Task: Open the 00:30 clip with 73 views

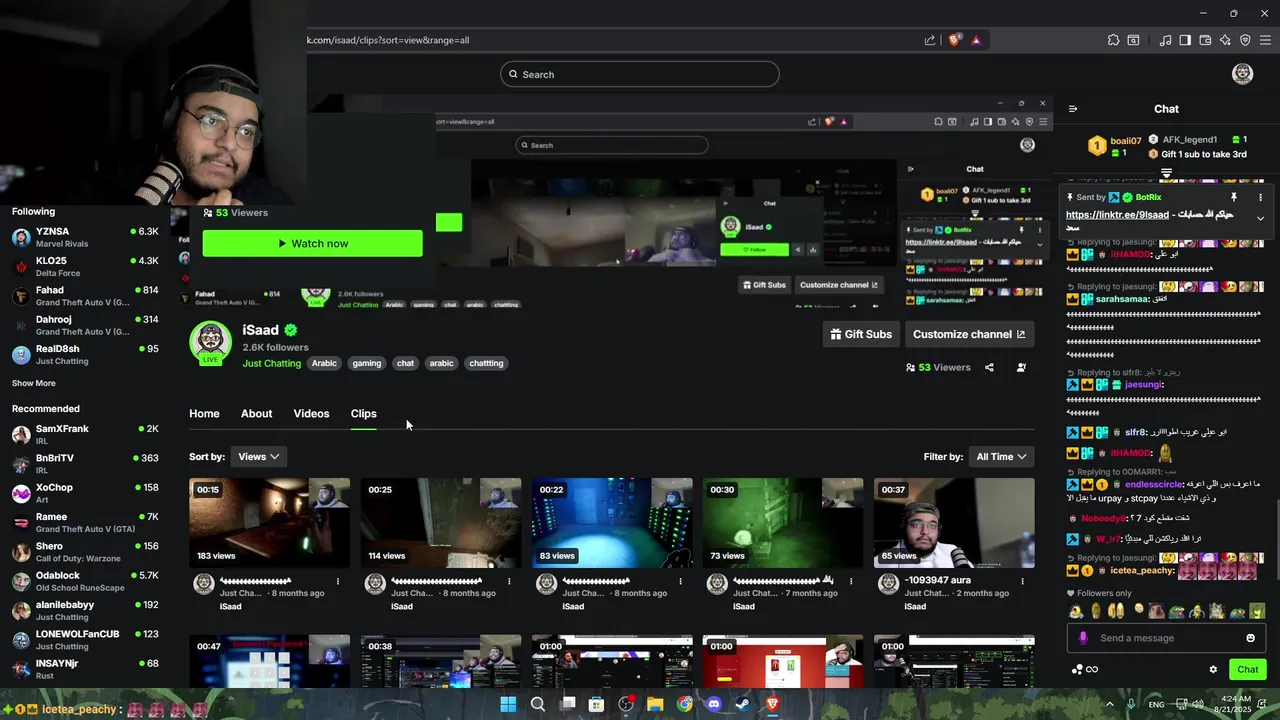Action: coord(783,523)
